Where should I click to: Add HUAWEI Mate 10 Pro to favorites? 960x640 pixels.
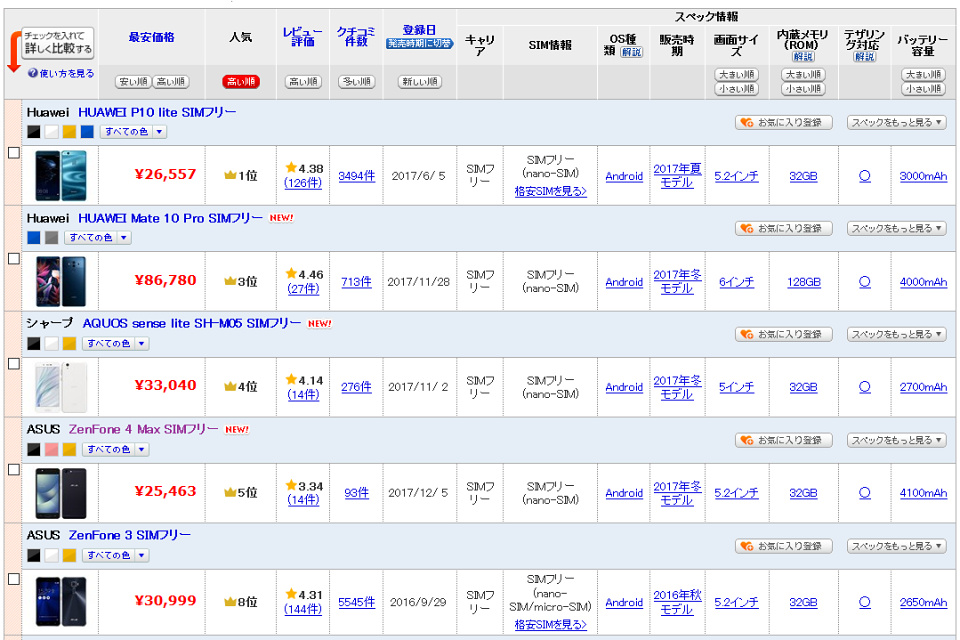784,228
